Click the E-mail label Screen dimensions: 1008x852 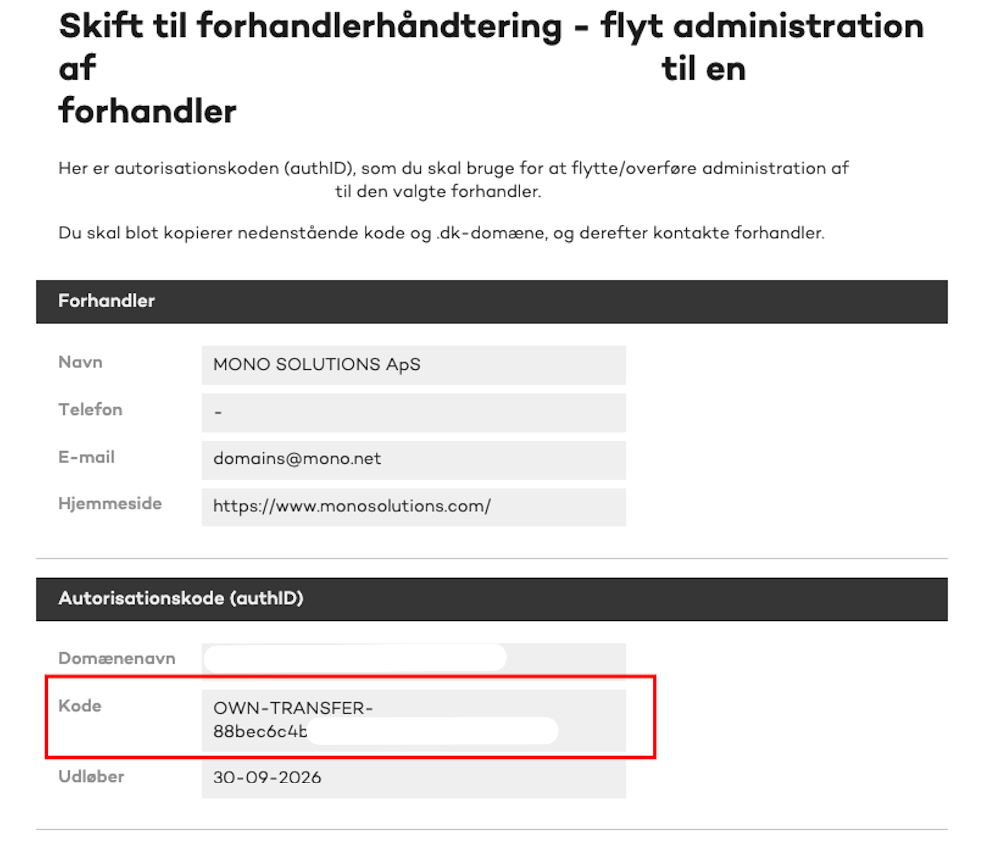87,457
